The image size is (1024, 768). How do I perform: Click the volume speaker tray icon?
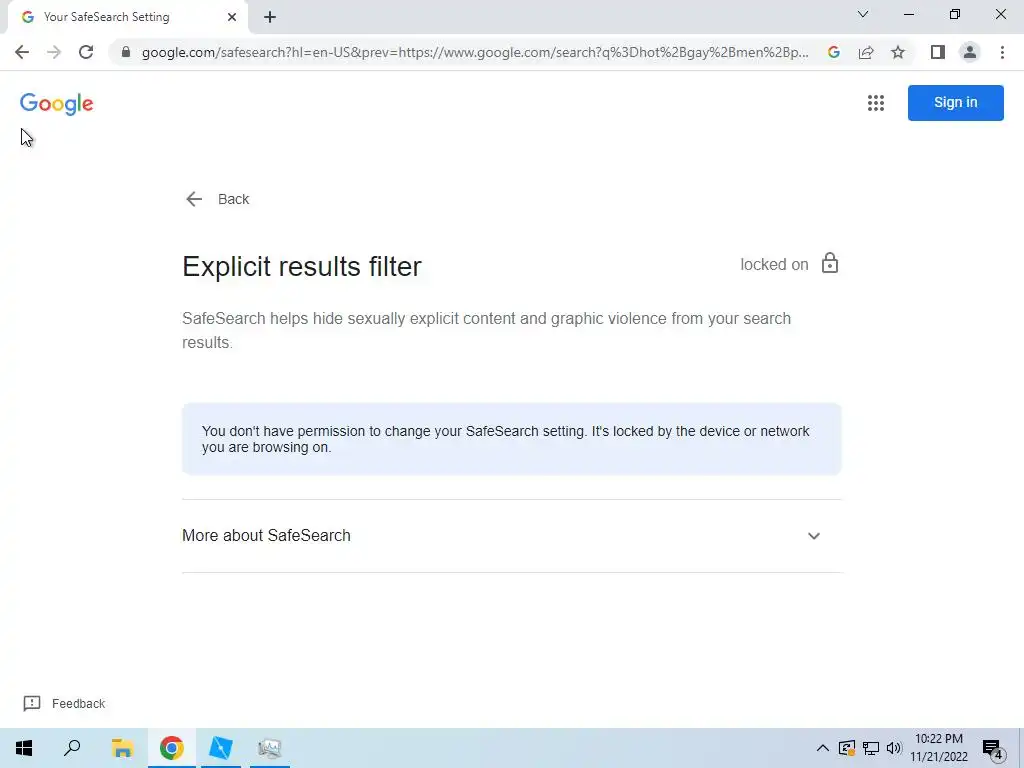click(x=894, y=748)
